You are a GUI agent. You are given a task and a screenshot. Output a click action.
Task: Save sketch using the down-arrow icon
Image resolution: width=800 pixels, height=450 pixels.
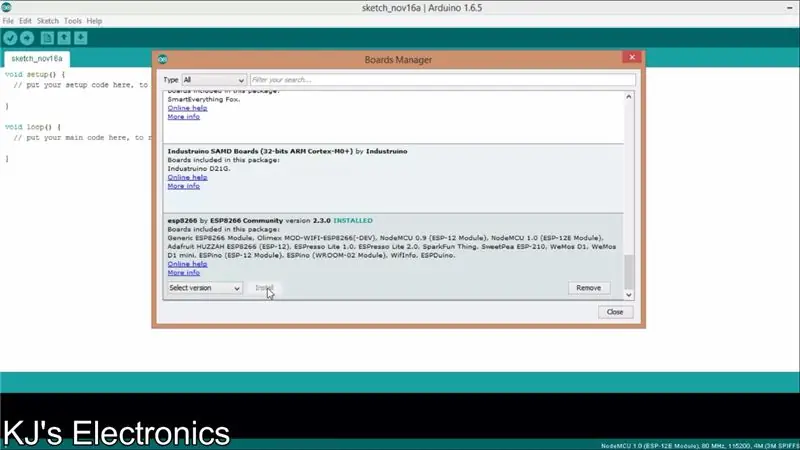point(81,38)
